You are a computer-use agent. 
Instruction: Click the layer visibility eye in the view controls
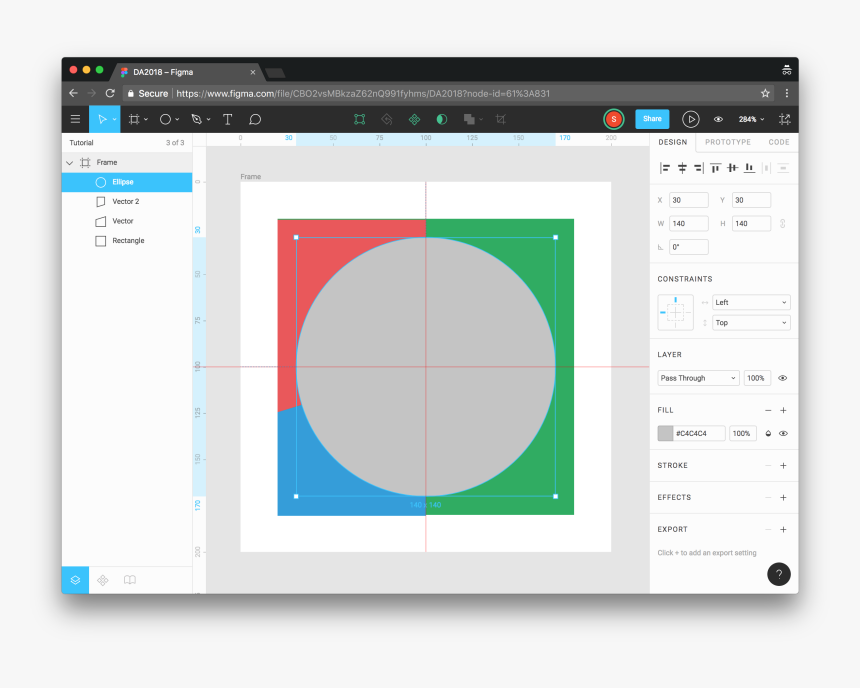(x=718, y=119)
